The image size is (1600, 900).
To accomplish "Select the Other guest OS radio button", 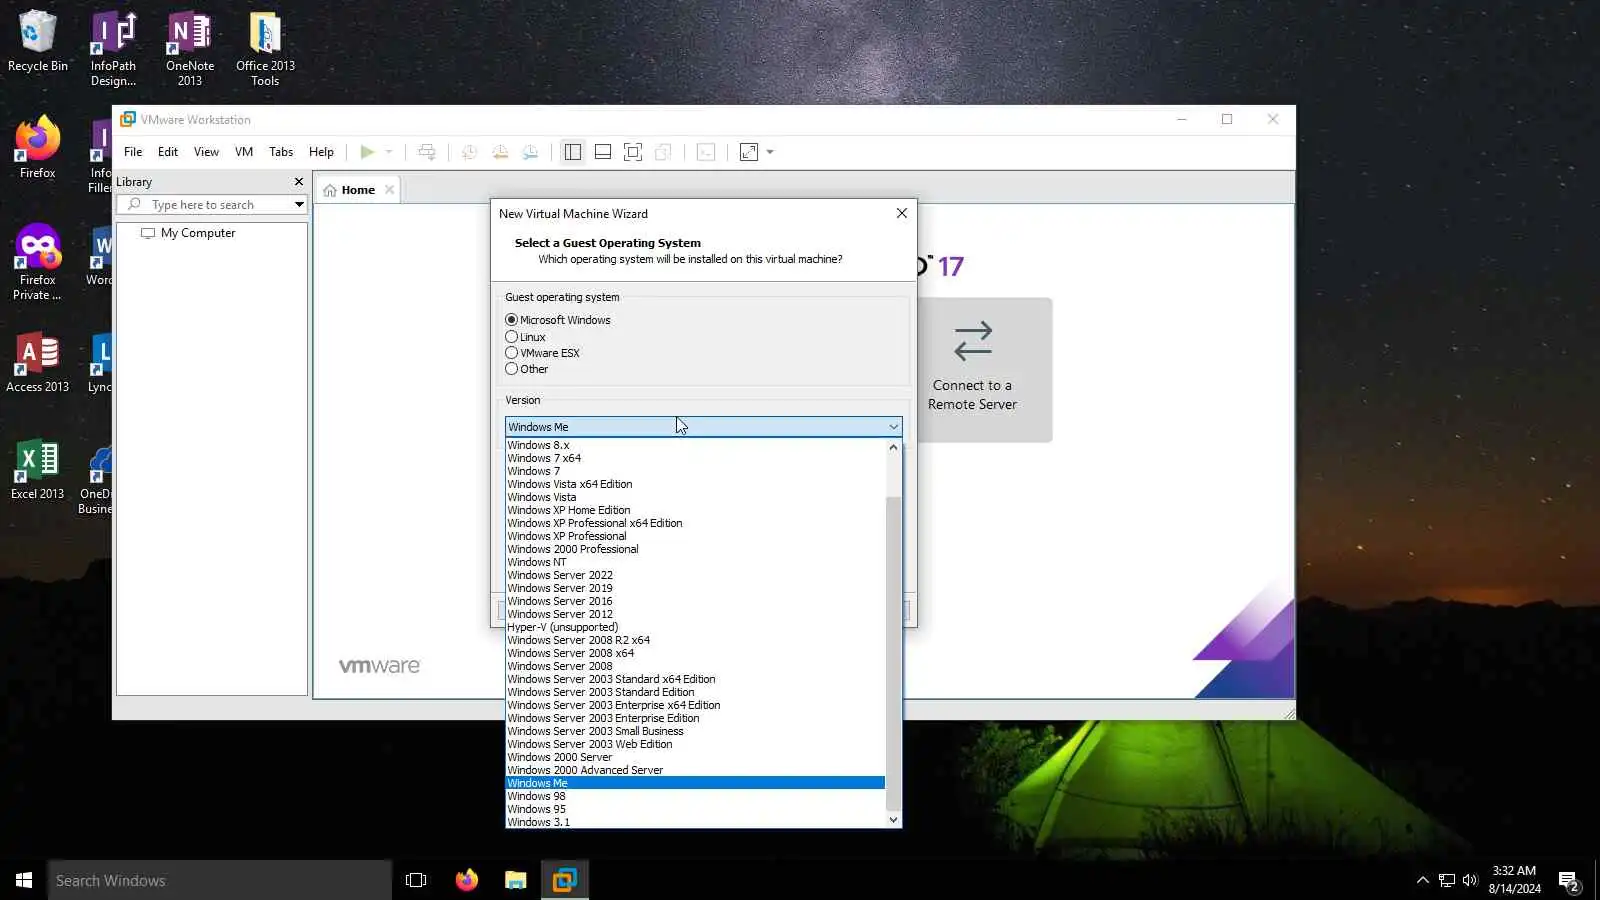I will click(x=512, y=369).
